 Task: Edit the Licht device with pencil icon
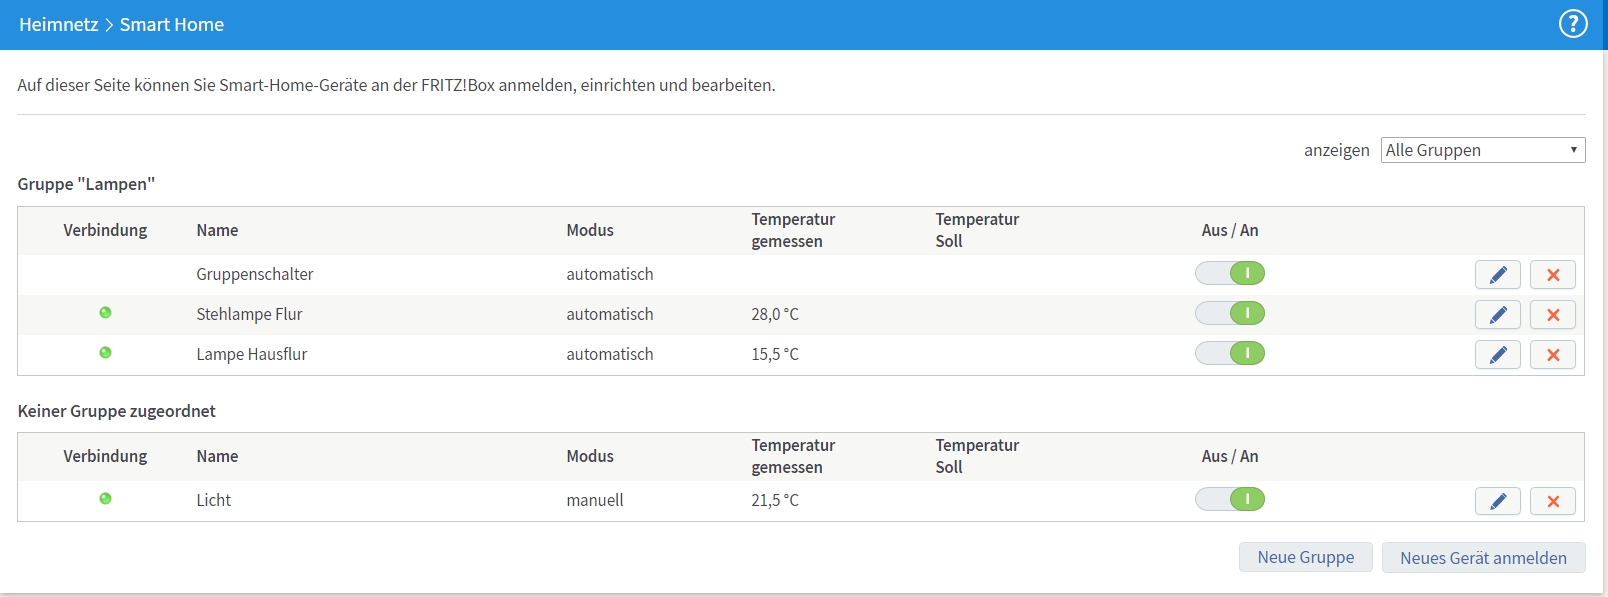[1497, 501]
